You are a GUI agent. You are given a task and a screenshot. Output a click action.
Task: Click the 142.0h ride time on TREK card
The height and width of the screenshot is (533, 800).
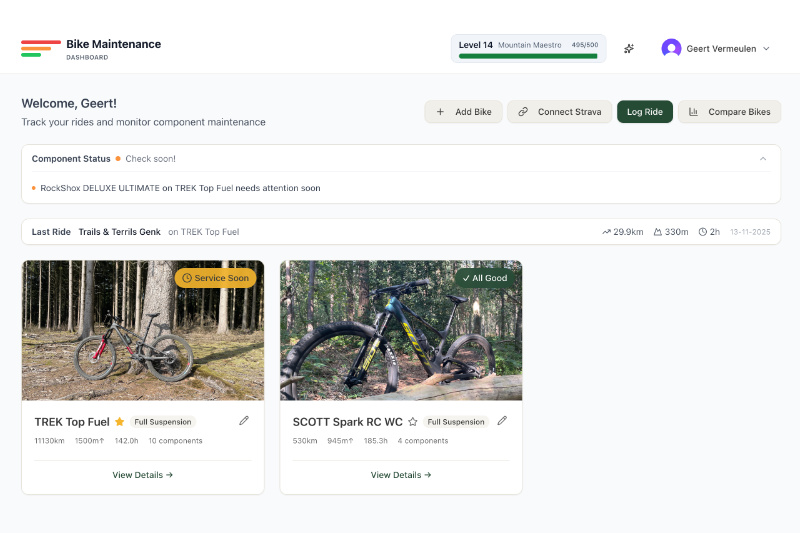pyautogui.click(x=127, y=441)
